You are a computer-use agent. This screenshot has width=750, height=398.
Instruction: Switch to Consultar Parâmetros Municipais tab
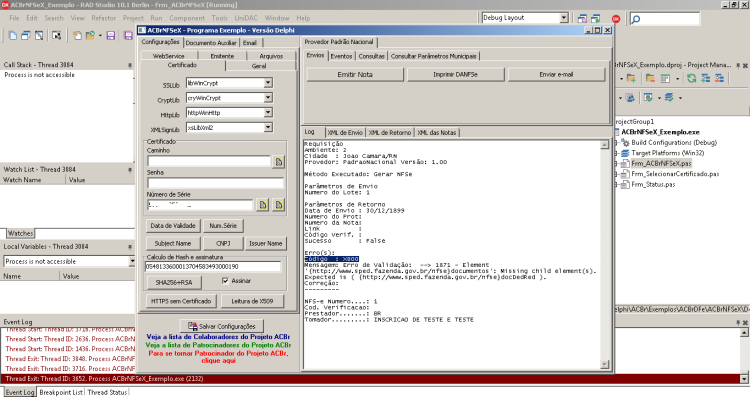[433, 56]
